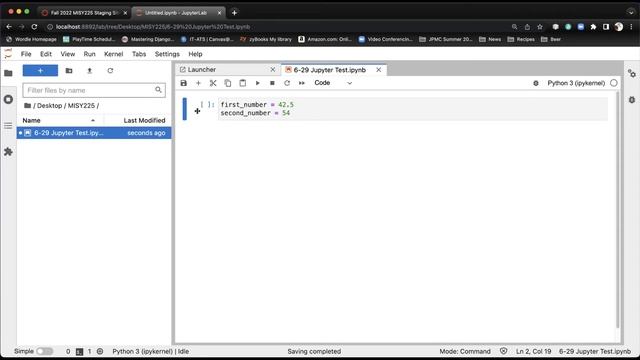Open the Edit menu

click(46, 54)
